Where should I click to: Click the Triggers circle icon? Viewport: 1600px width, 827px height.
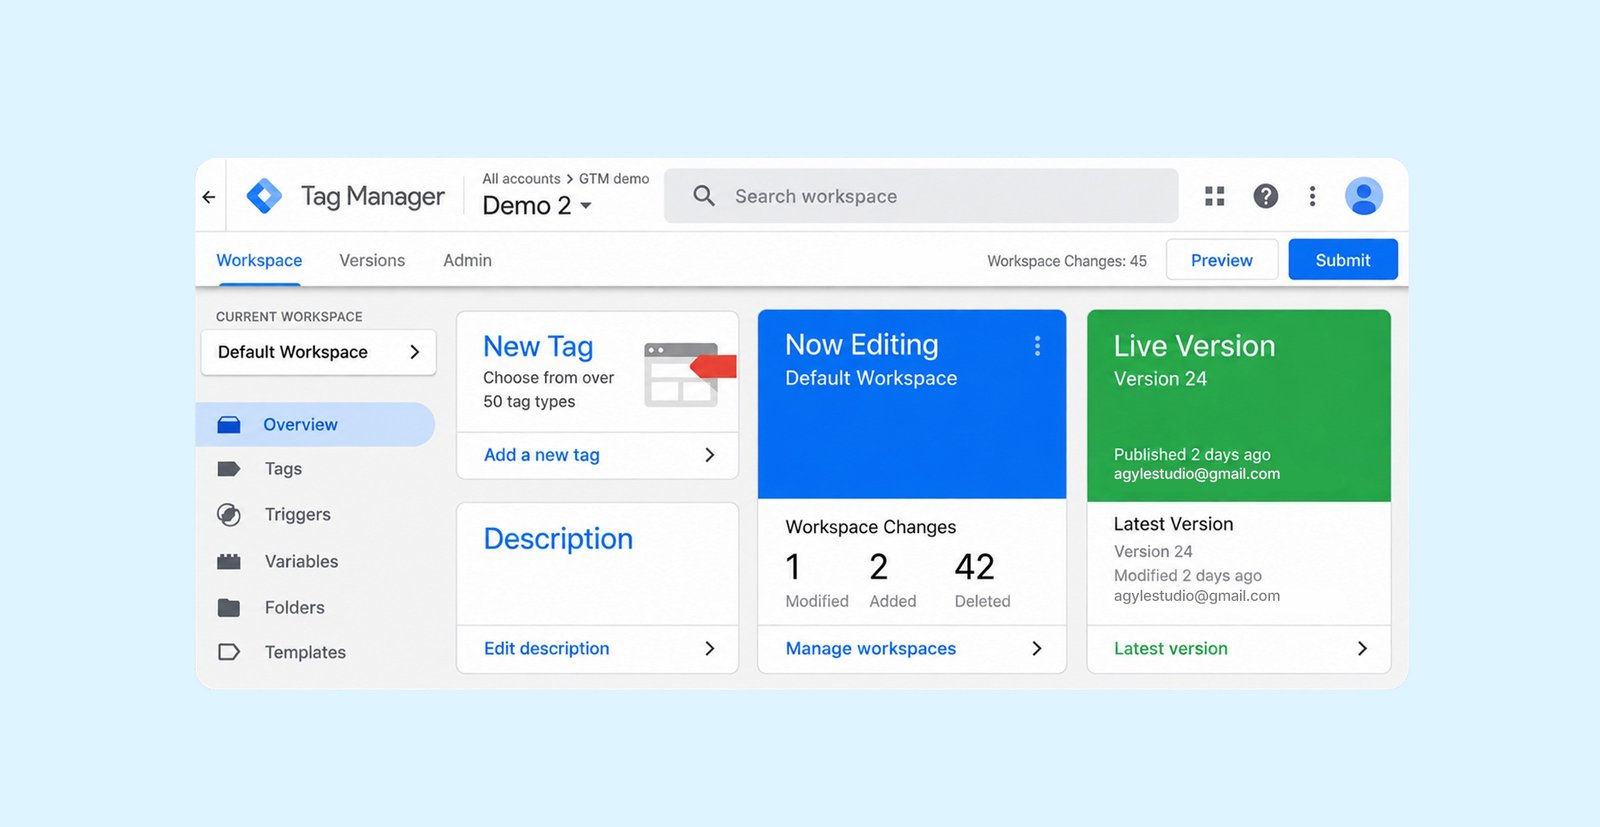[x=229, y=515]
